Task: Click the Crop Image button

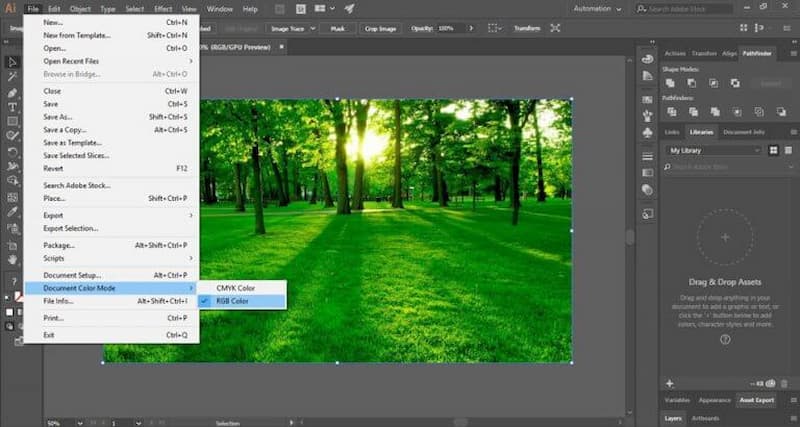Action: pos(381,29)
